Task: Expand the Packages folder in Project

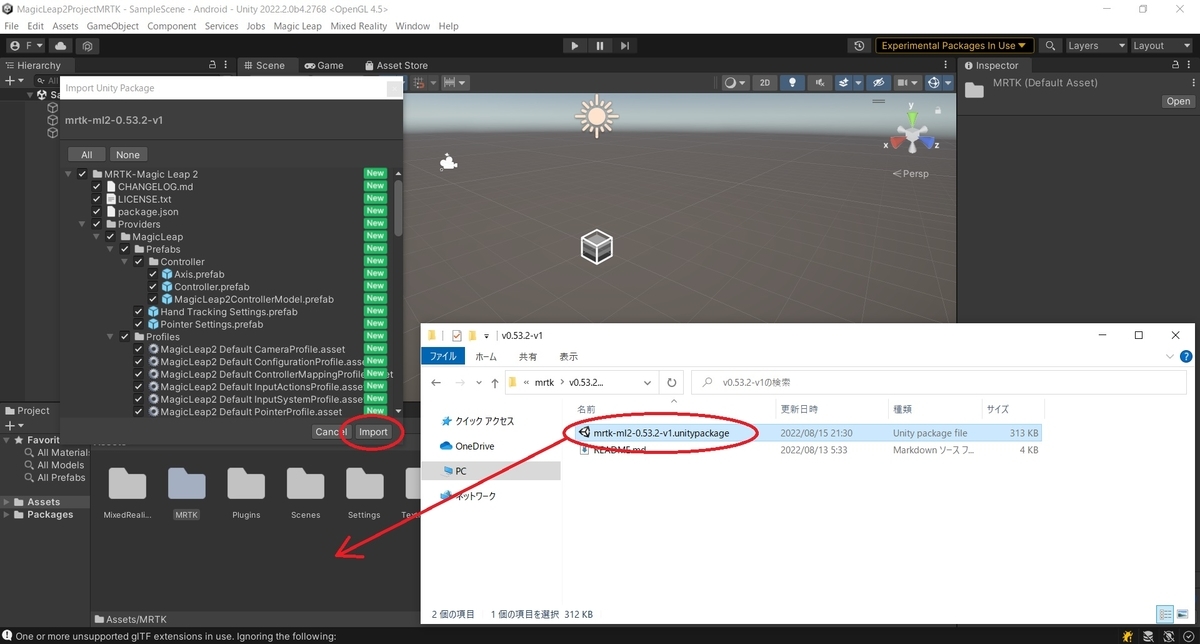Action: pyautogui.click(x=7, y=515)
